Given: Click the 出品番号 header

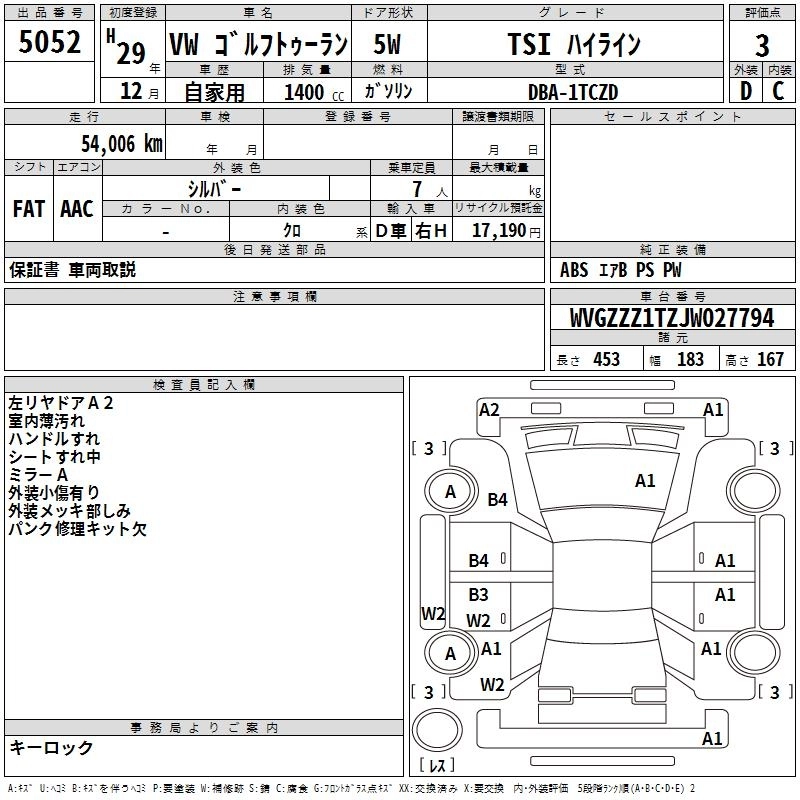Looking at the screenshot, I should click(49, 13).
